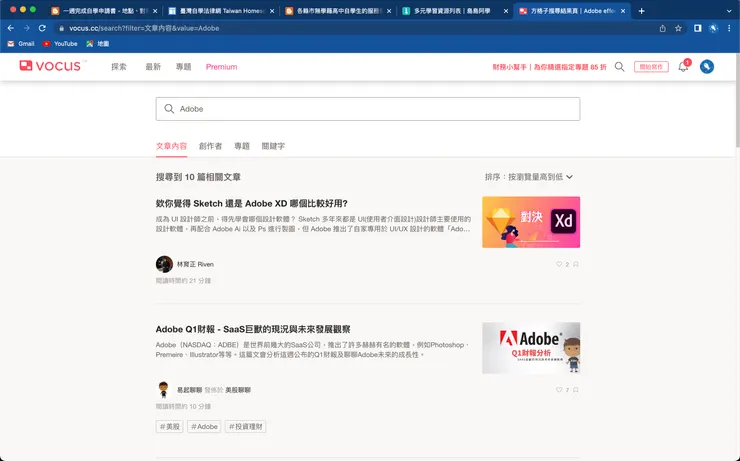Open the notifications bell icon
740x461 pixels.
[683, 67]
